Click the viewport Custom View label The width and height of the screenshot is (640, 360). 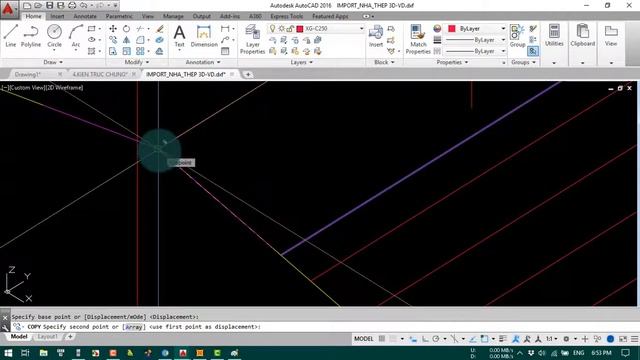click(x=29, y=87)
